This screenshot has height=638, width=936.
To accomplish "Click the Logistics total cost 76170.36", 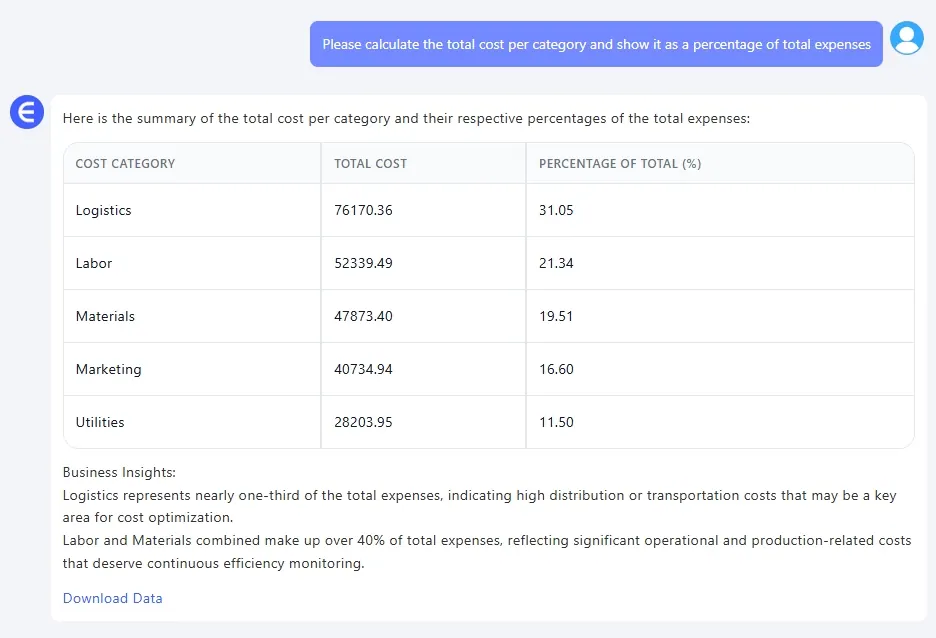I will pos(363,210).
